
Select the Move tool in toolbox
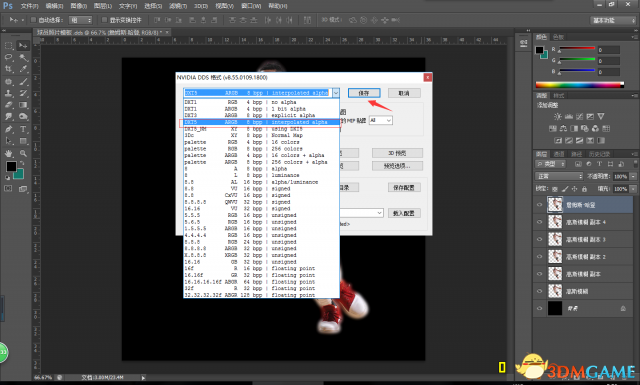(23, 45)
